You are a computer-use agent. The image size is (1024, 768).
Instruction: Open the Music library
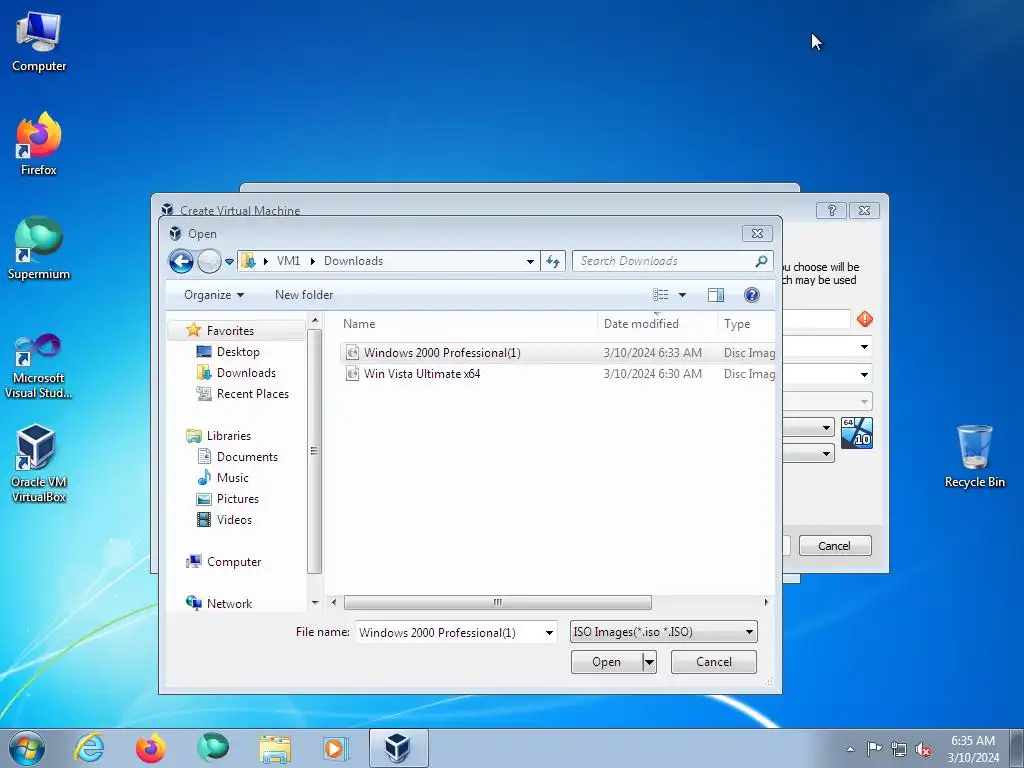point(232,477)
